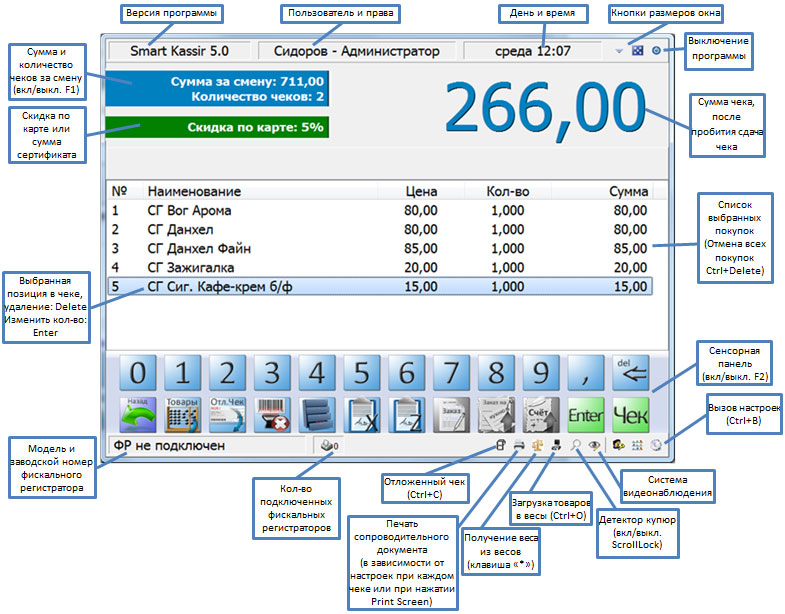Select the row 'СГ Зажигалка'
Image resolution: width=785 pixels, height=614 pixels.
point(380,267)
